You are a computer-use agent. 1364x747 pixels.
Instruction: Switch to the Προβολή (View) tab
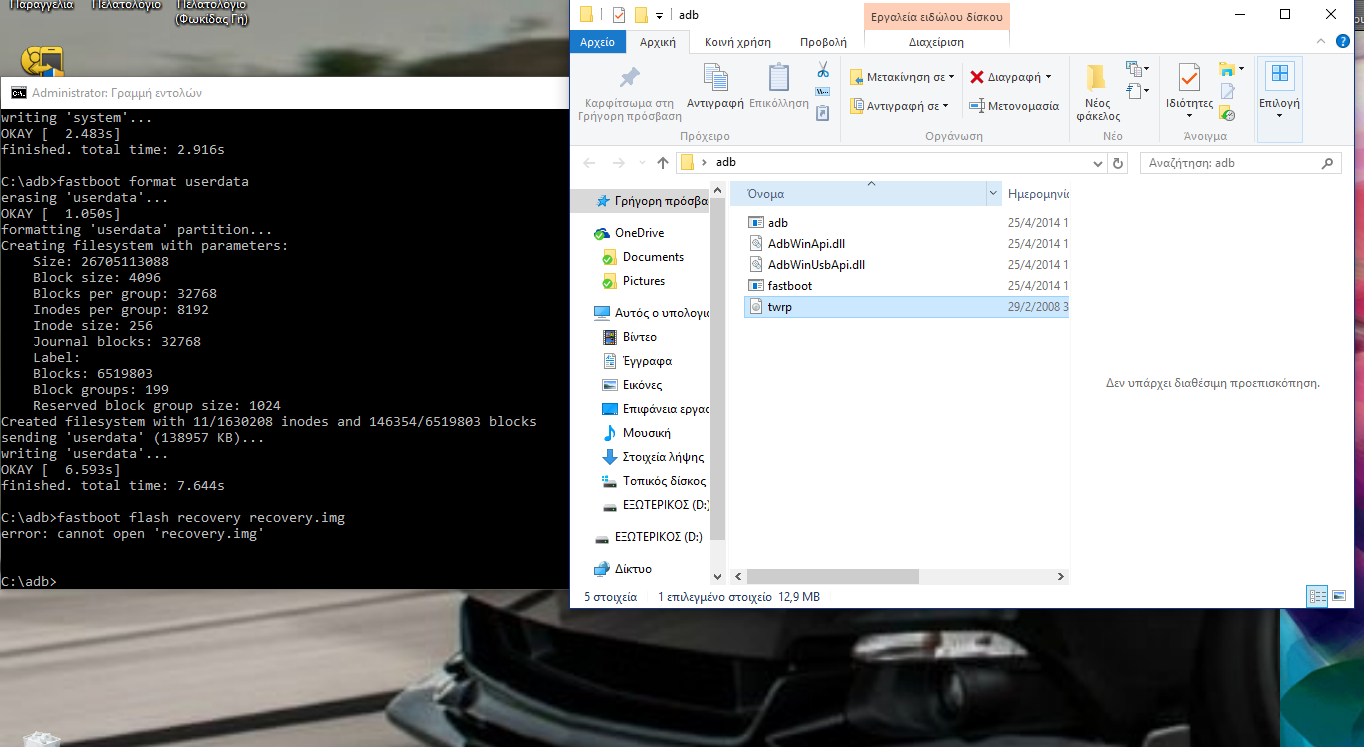823,42
